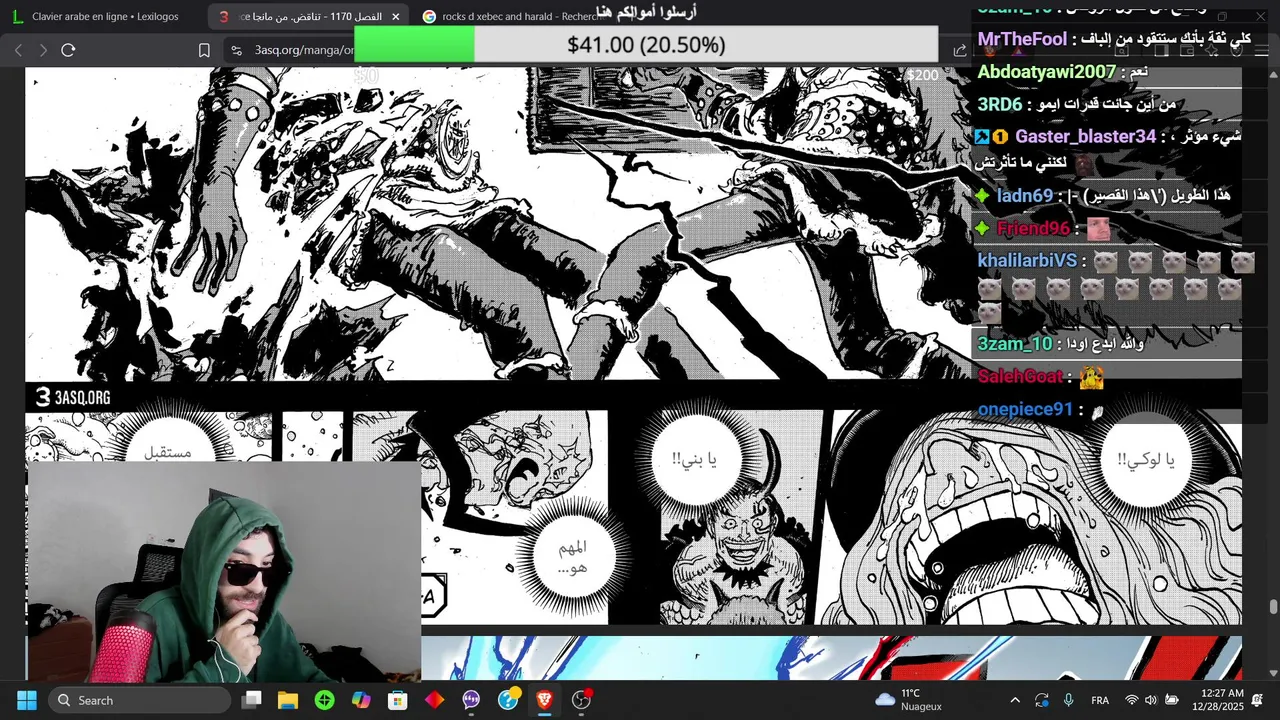Open OBS Studio from the taskbar
The image size is (1280, 720).
(x=581, y=700)
